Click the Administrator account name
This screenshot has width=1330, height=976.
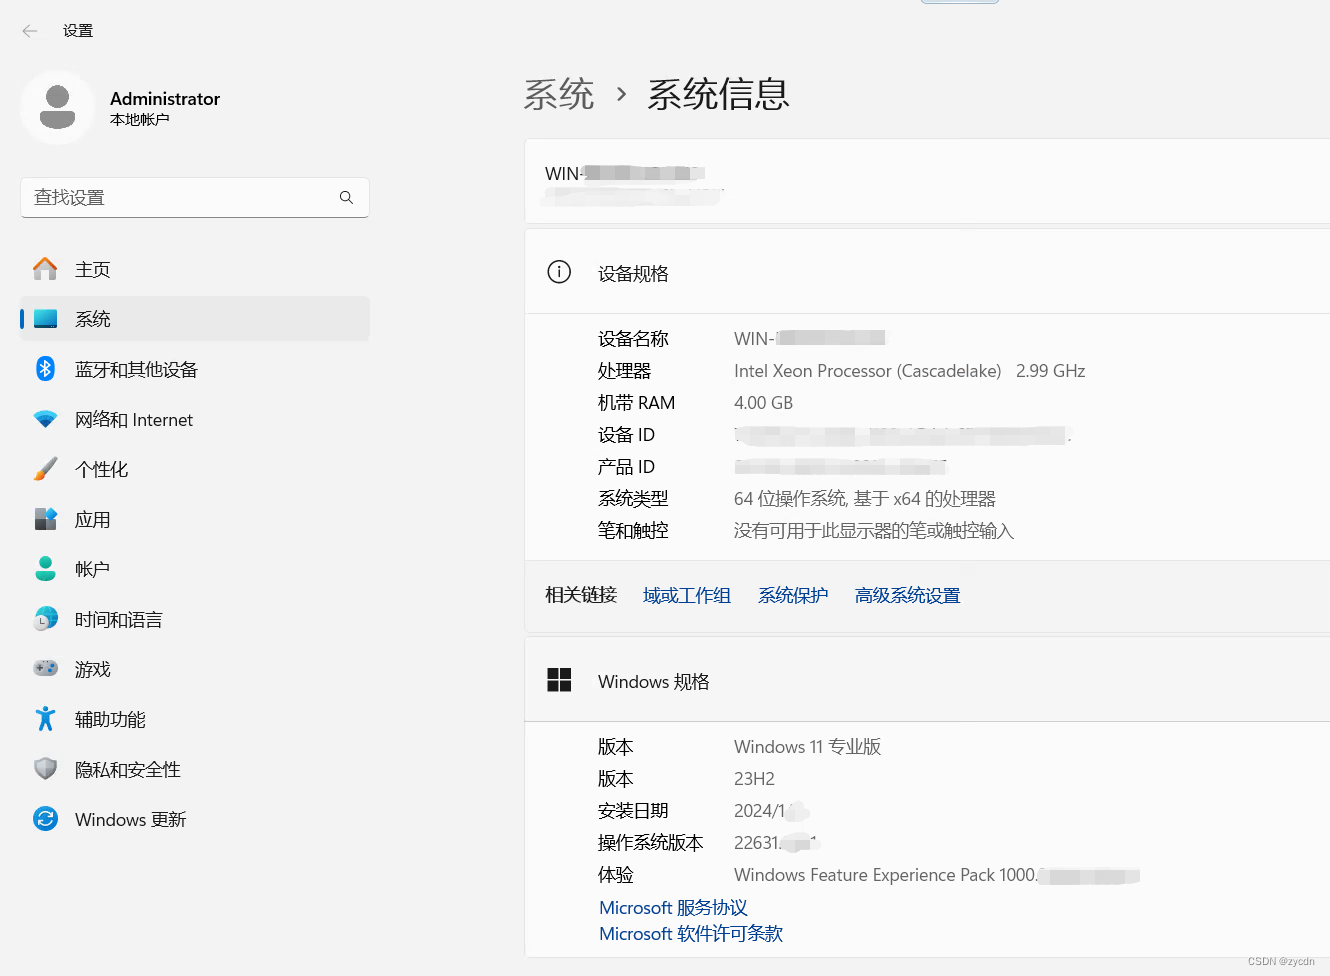click(165, 99)
